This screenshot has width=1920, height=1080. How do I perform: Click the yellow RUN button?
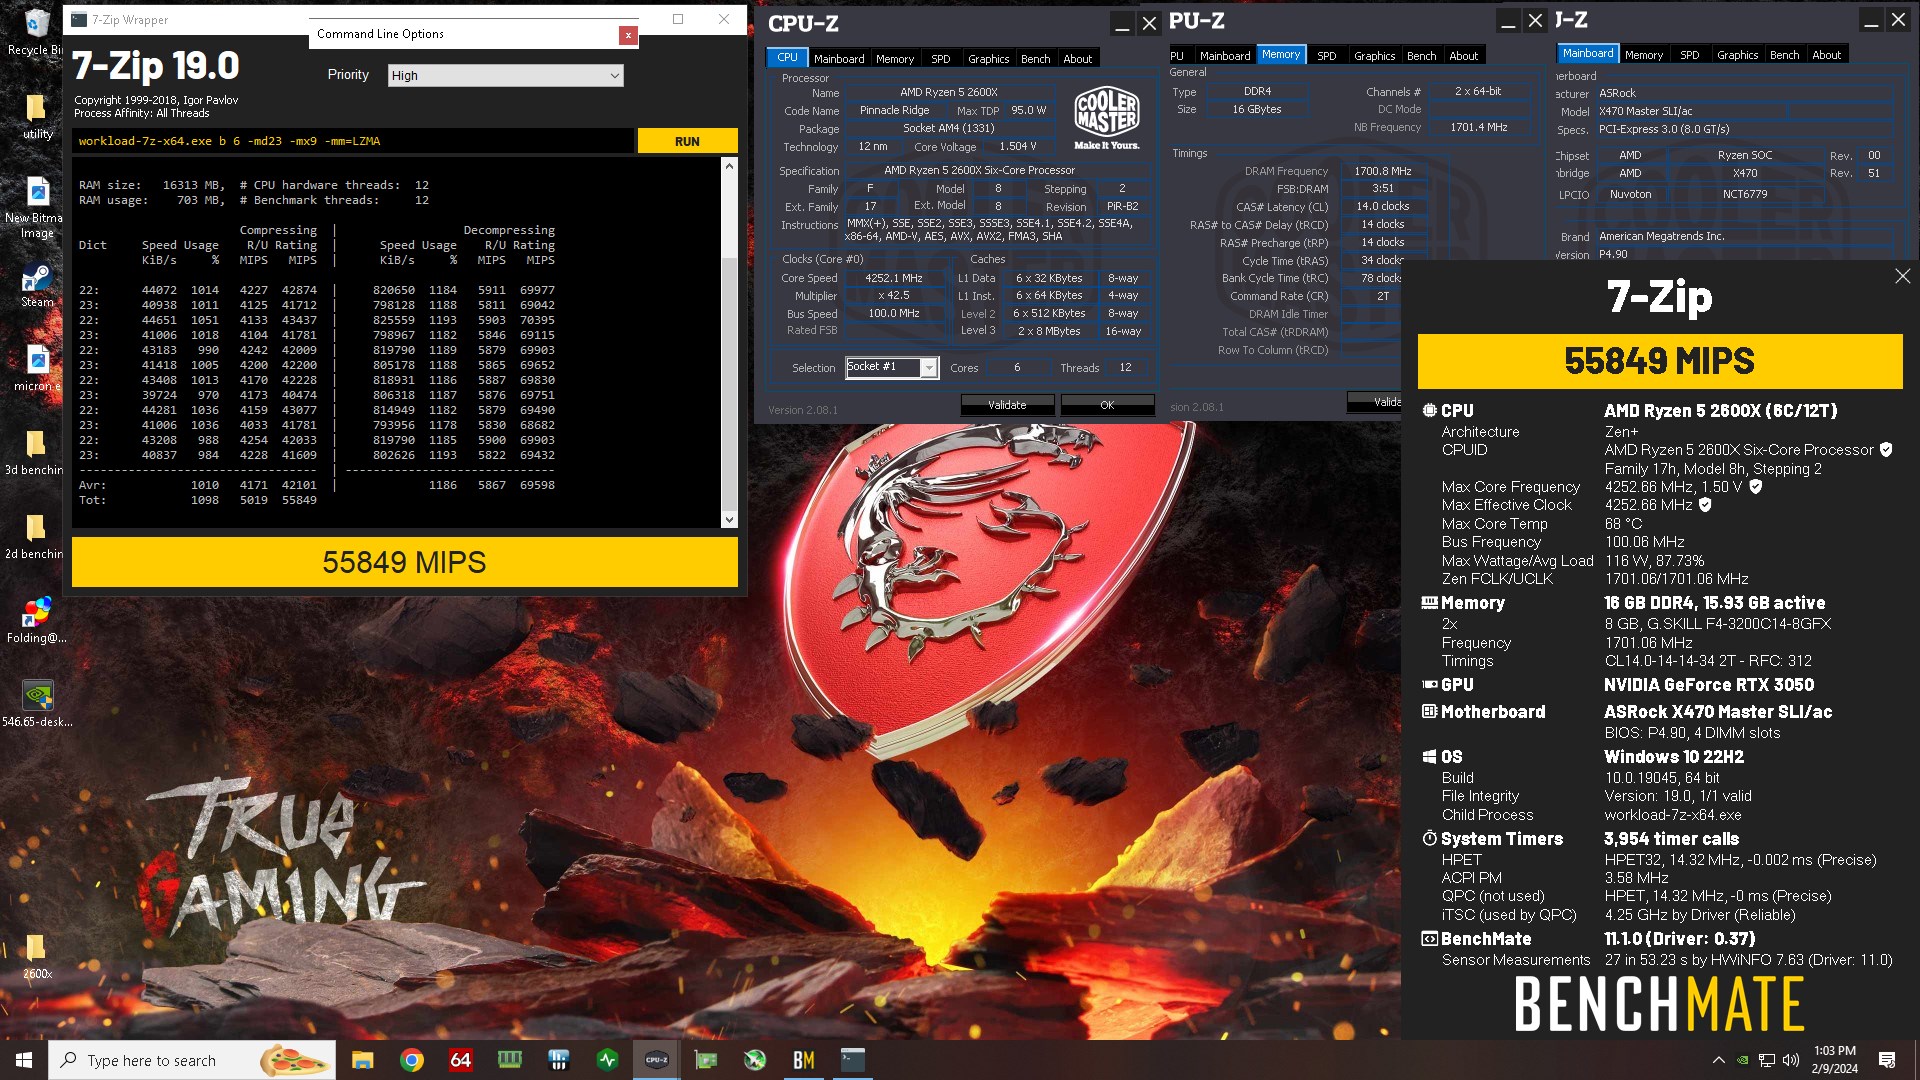click(687, 141)
